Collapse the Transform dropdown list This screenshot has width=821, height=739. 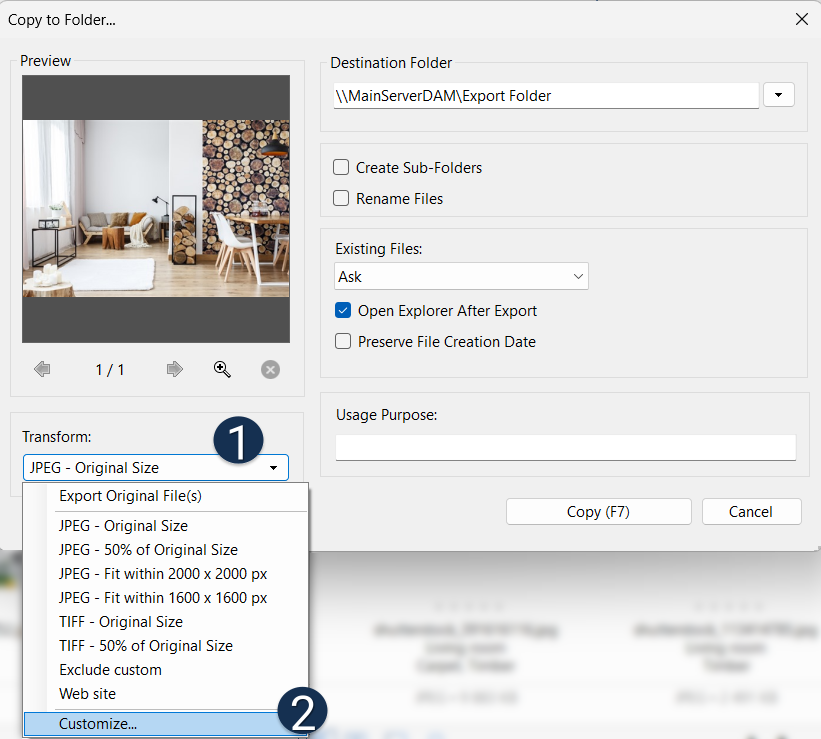(272, 468)
